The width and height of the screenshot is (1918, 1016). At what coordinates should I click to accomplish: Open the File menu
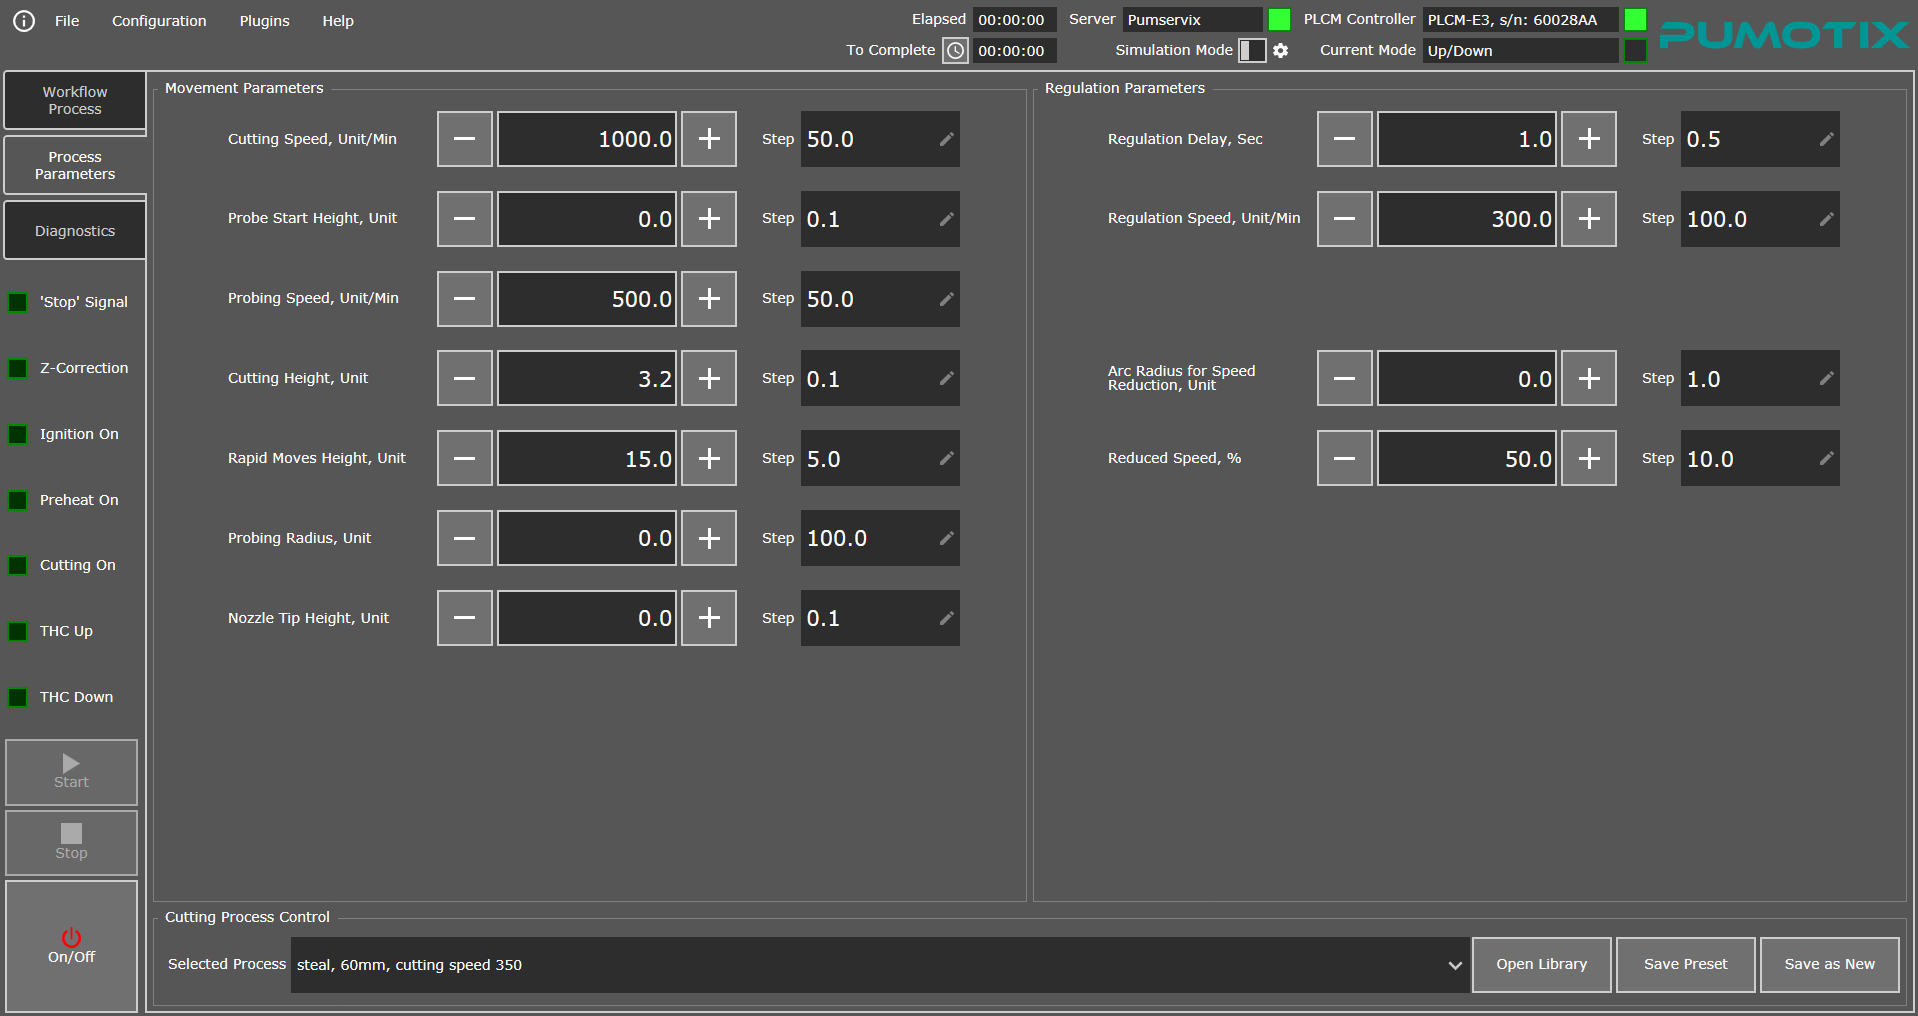tap(67, 21)
